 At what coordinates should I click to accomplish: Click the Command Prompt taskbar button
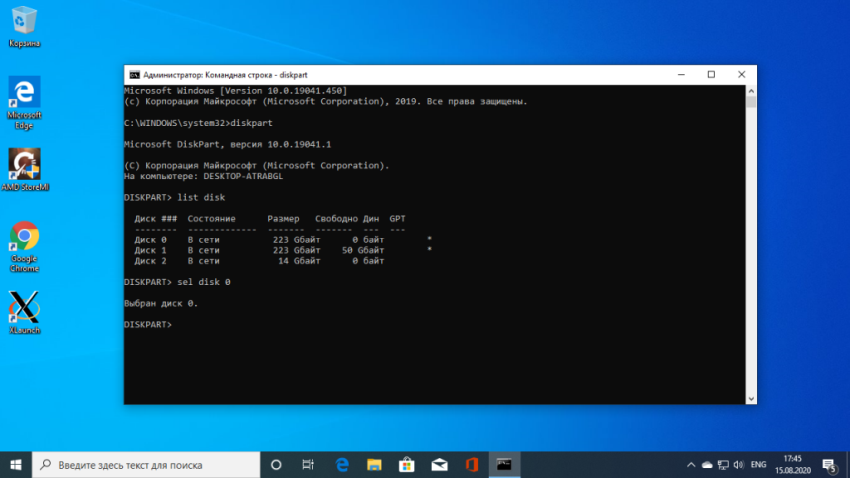(x=505, y=465)
